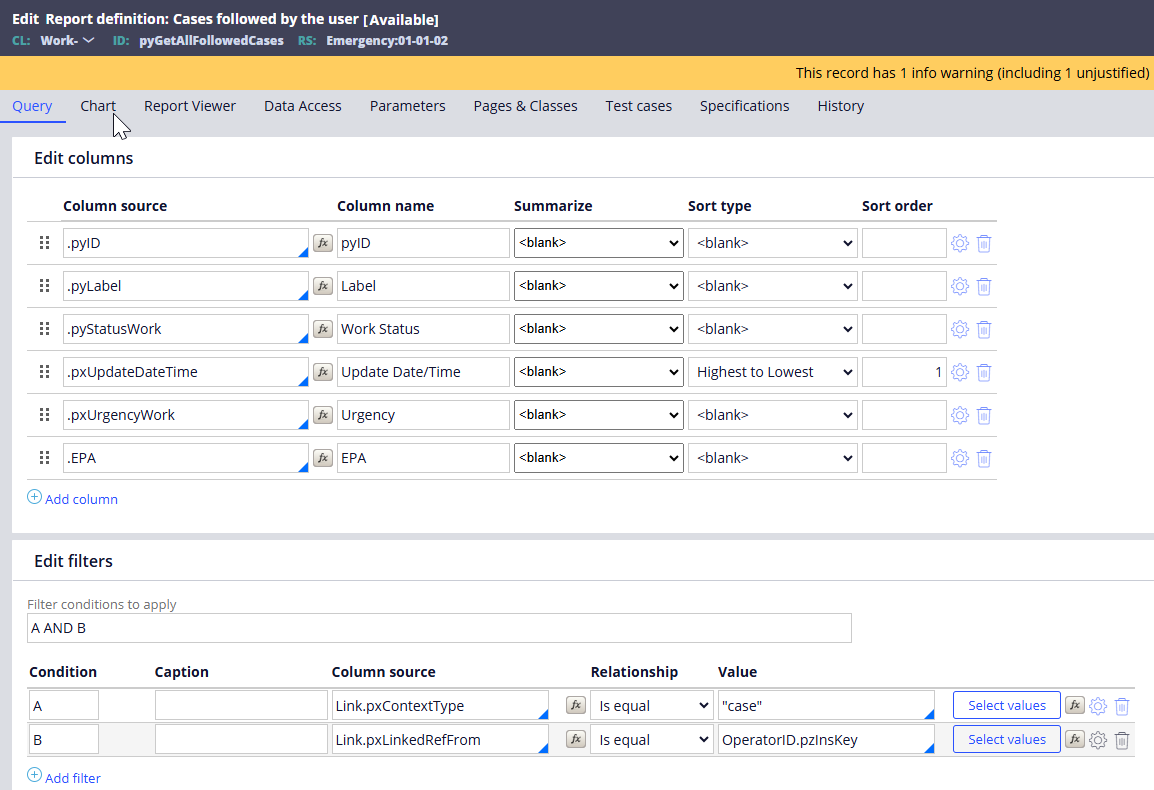This screenshot has width=1154, height=790.
Task: Open the Data Access tab
Action: tap(302, 106)
